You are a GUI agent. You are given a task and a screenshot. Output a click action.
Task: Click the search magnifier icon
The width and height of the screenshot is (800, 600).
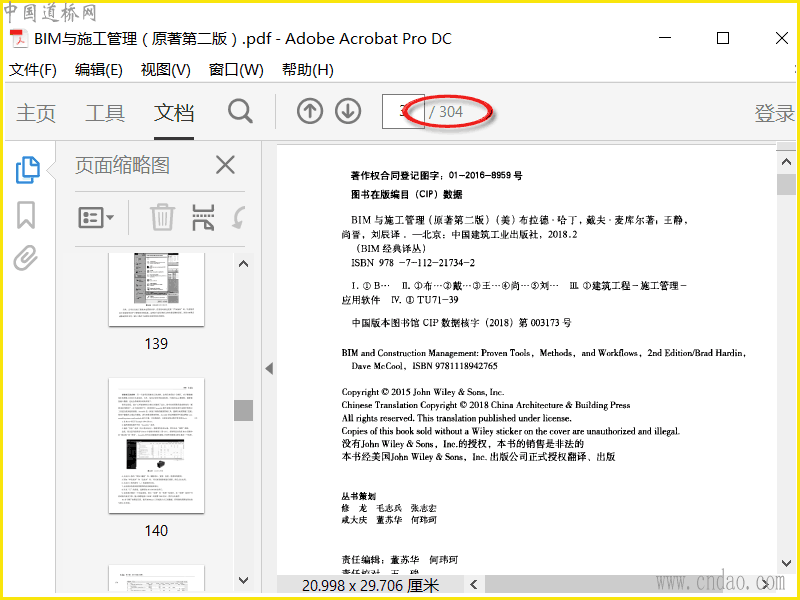[x=240, y=111]
